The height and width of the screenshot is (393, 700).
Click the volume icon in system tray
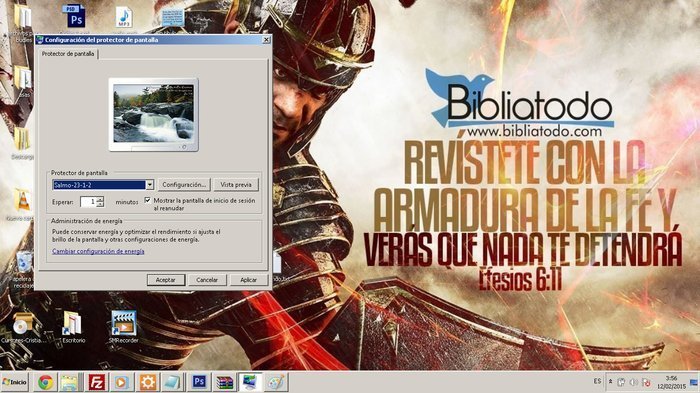pyautogui.click(x=633, y=382)
